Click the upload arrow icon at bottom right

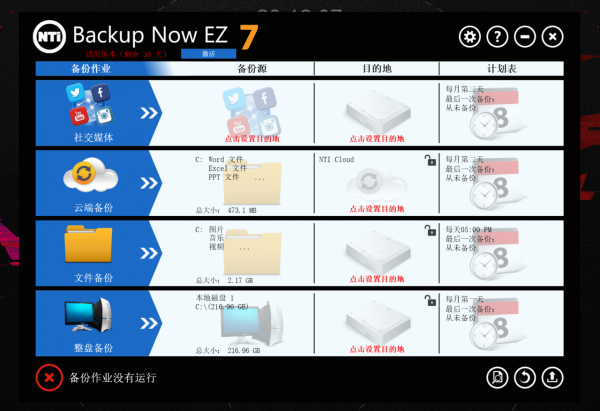pos(552,378)
